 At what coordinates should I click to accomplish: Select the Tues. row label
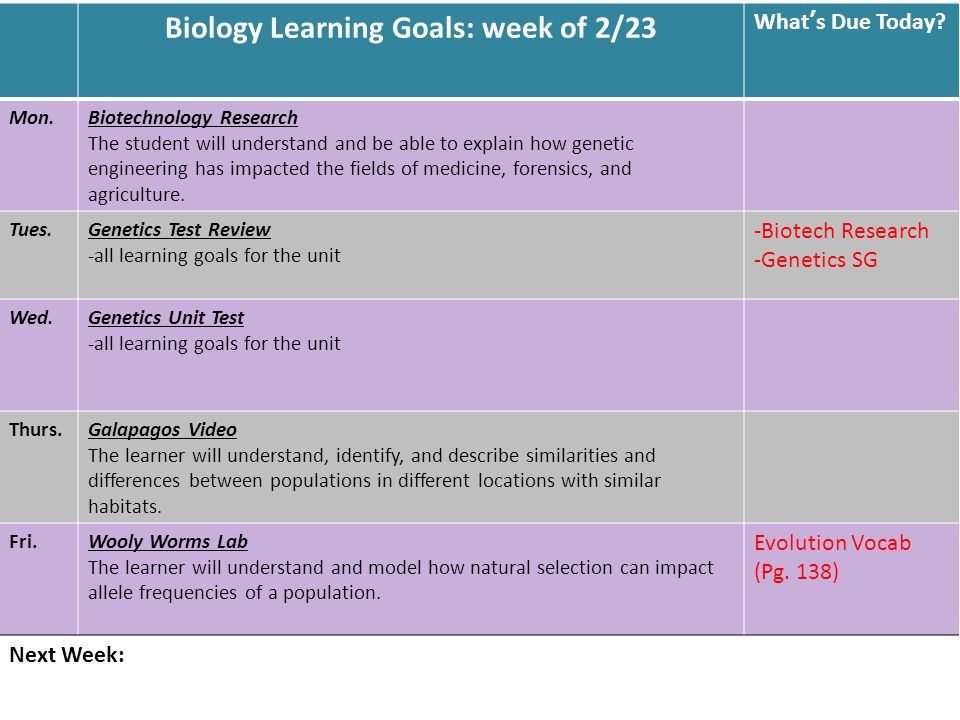pyautogui.click(x=31, y=230)
